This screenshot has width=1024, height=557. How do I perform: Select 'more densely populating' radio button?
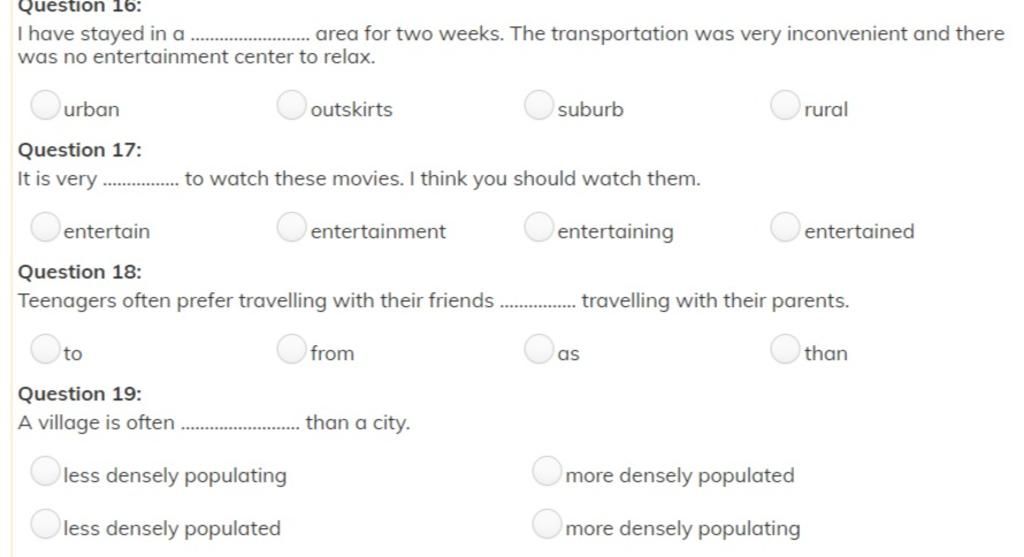coord(547,524)
